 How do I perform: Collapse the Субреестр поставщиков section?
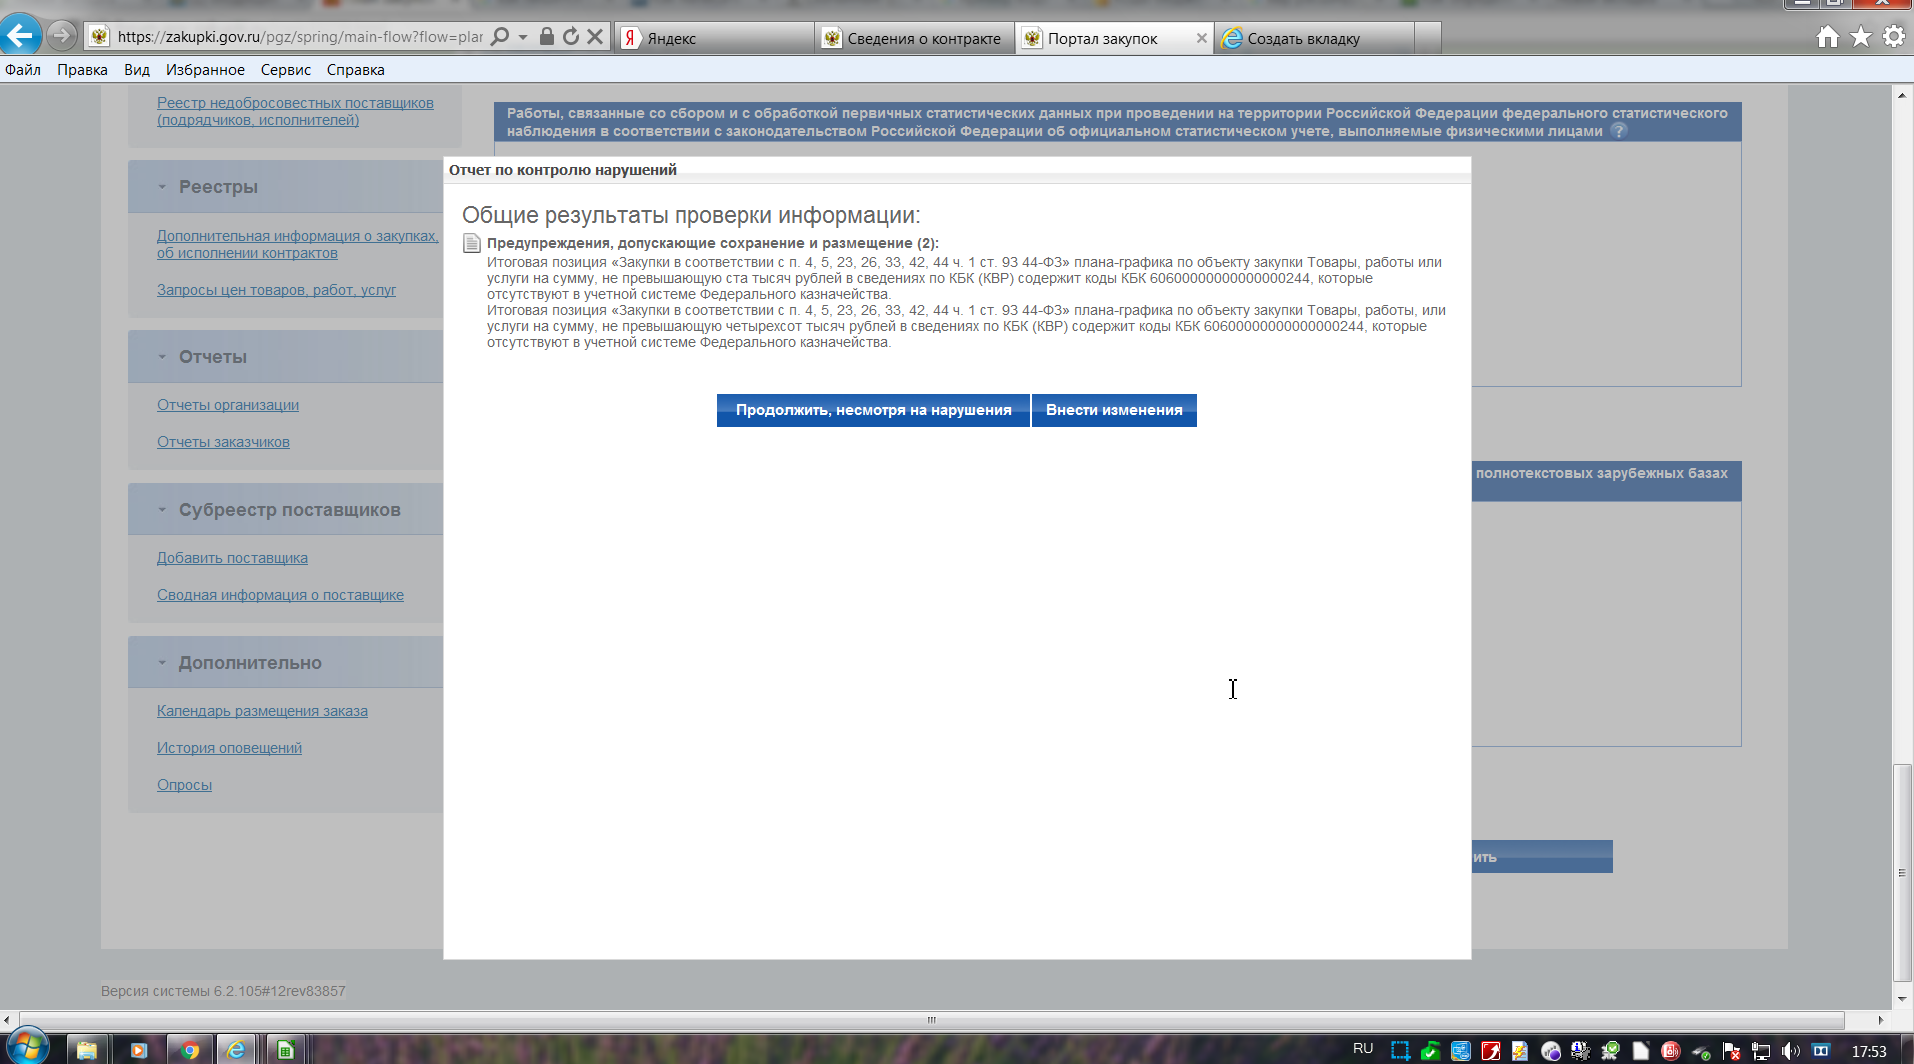click(162, 510)
